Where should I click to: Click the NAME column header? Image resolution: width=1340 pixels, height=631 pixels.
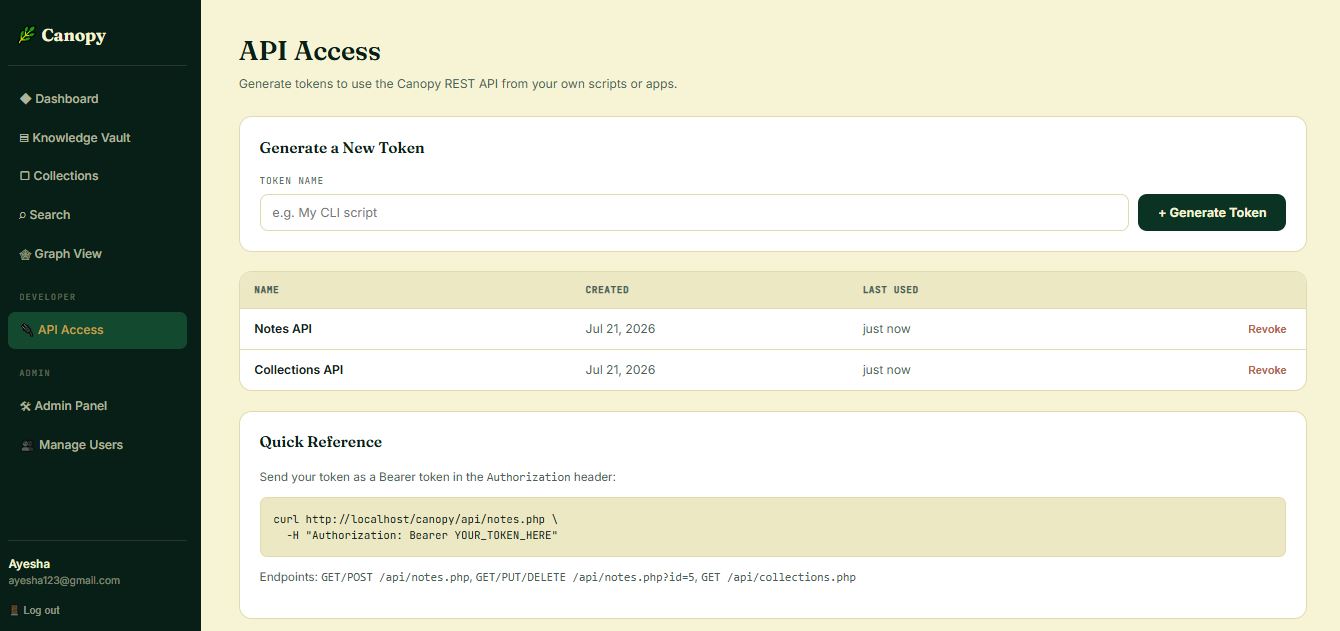266,290
